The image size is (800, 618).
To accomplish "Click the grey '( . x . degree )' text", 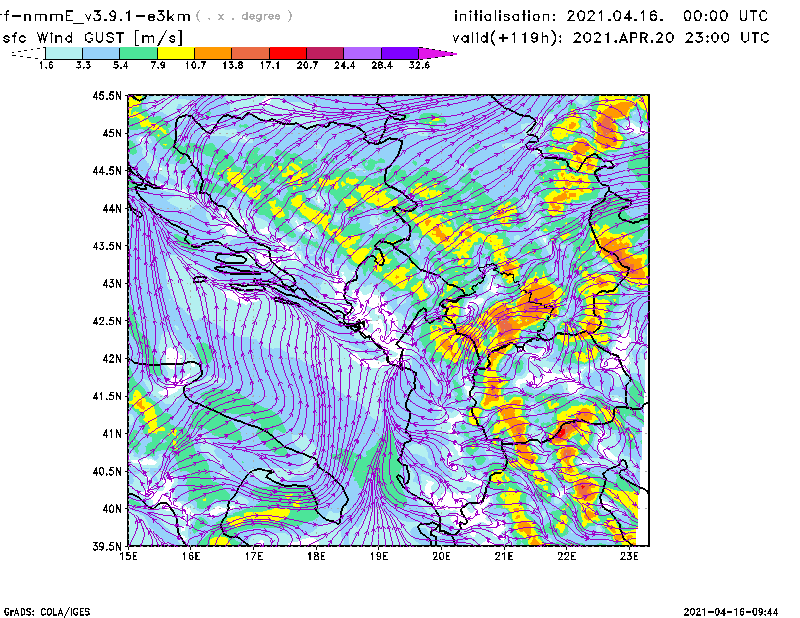I will point(244,16).
